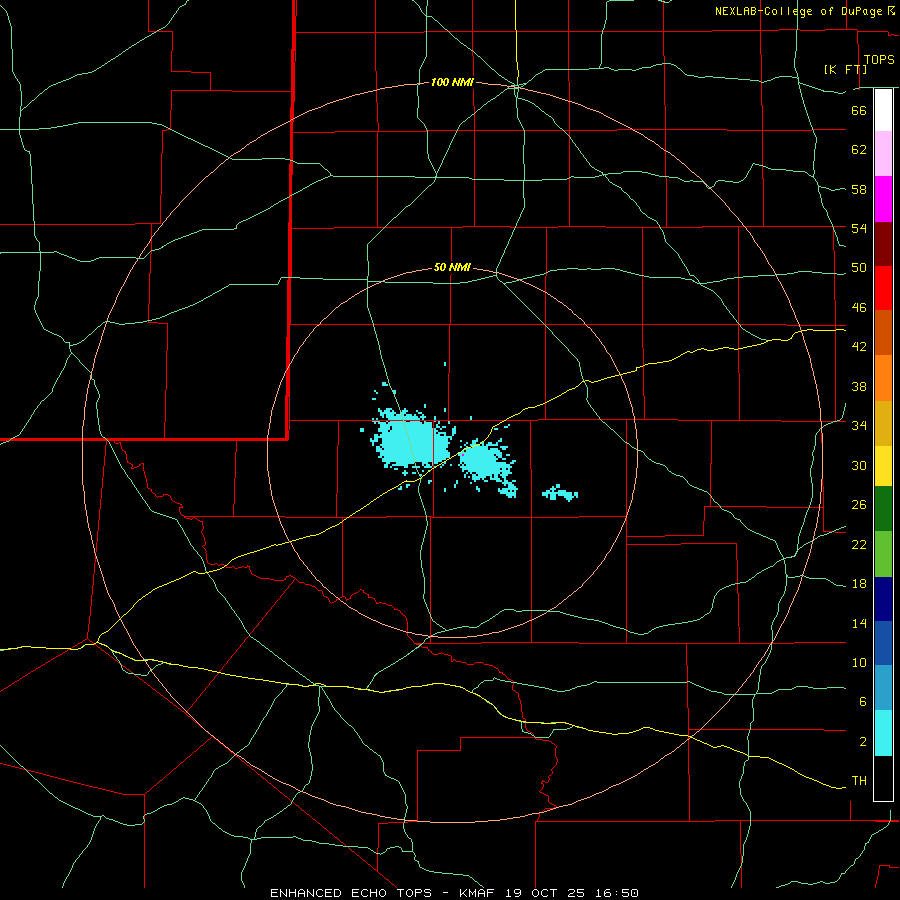Select the 42 legend value
Image resolution: width=900 pixels, height=900 pixels.
coord(859,347)
